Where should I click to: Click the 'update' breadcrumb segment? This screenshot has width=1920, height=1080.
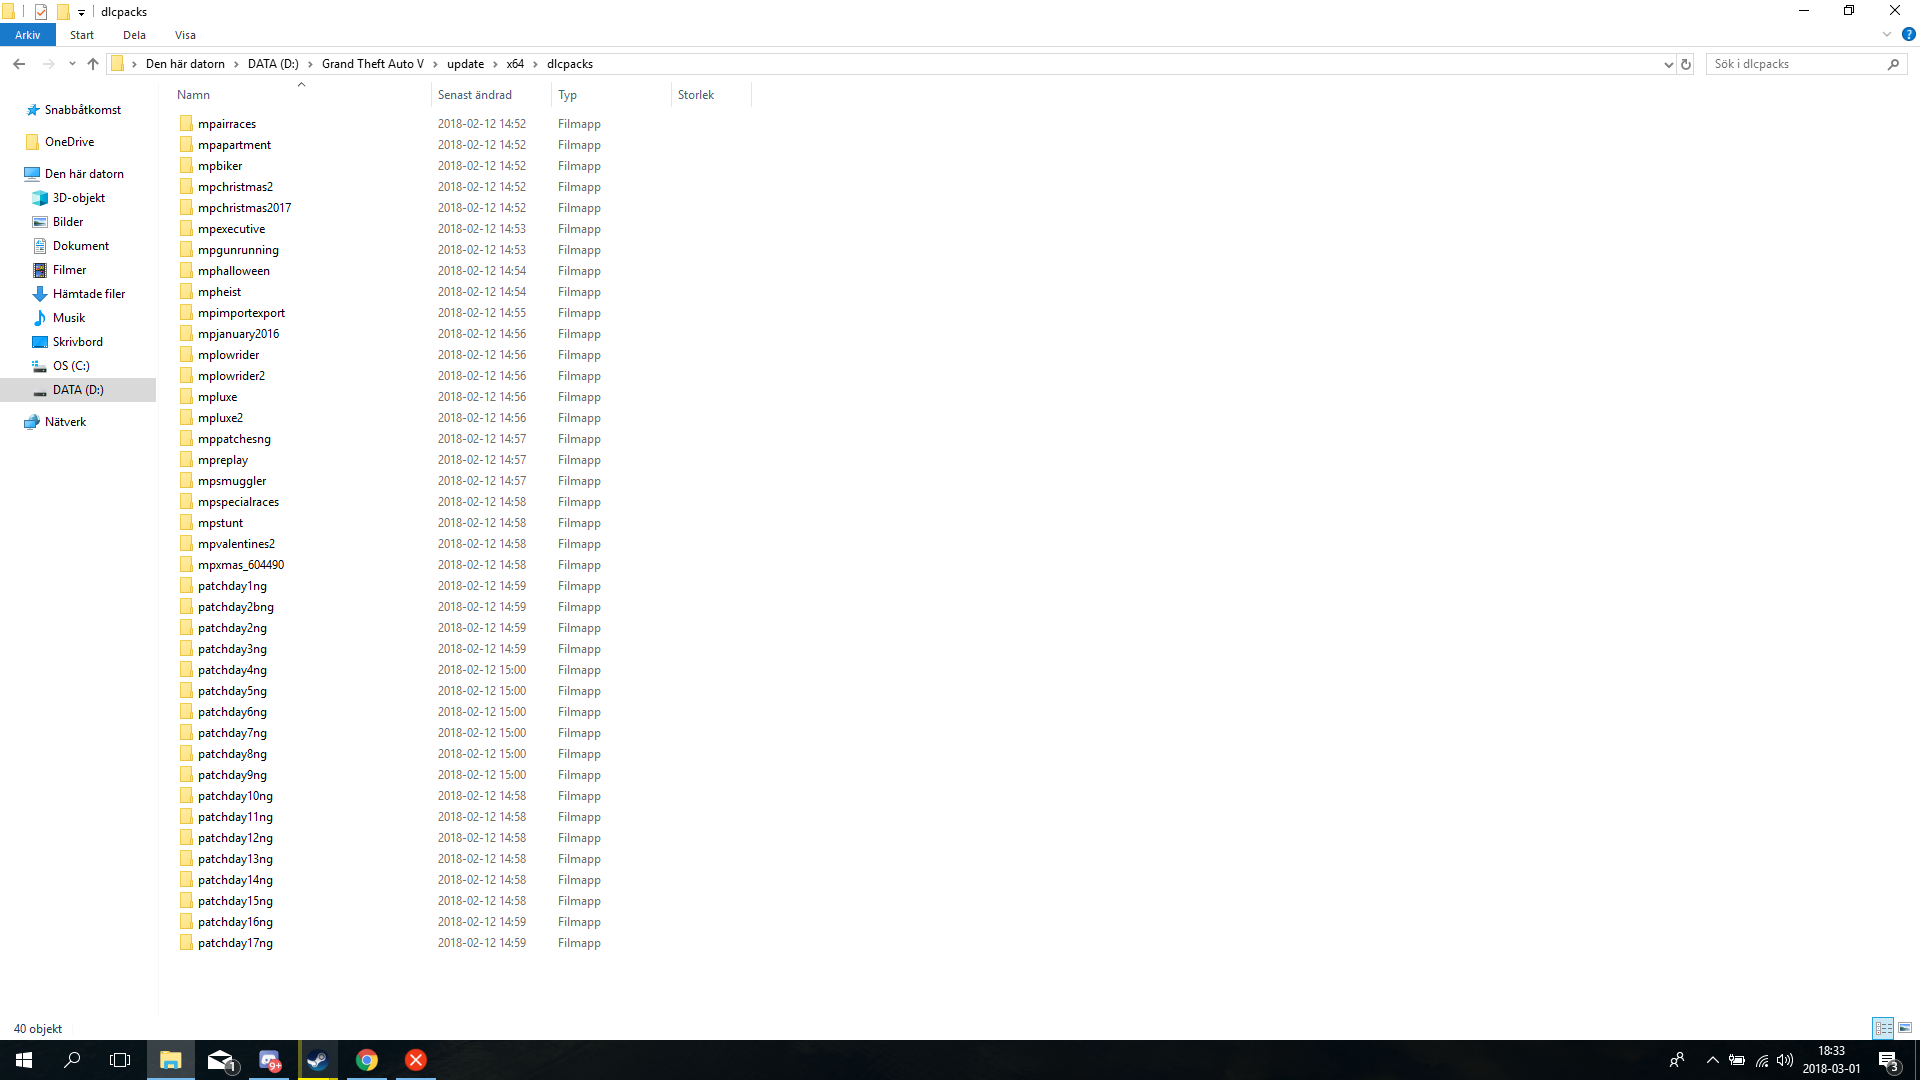point(465,64)
